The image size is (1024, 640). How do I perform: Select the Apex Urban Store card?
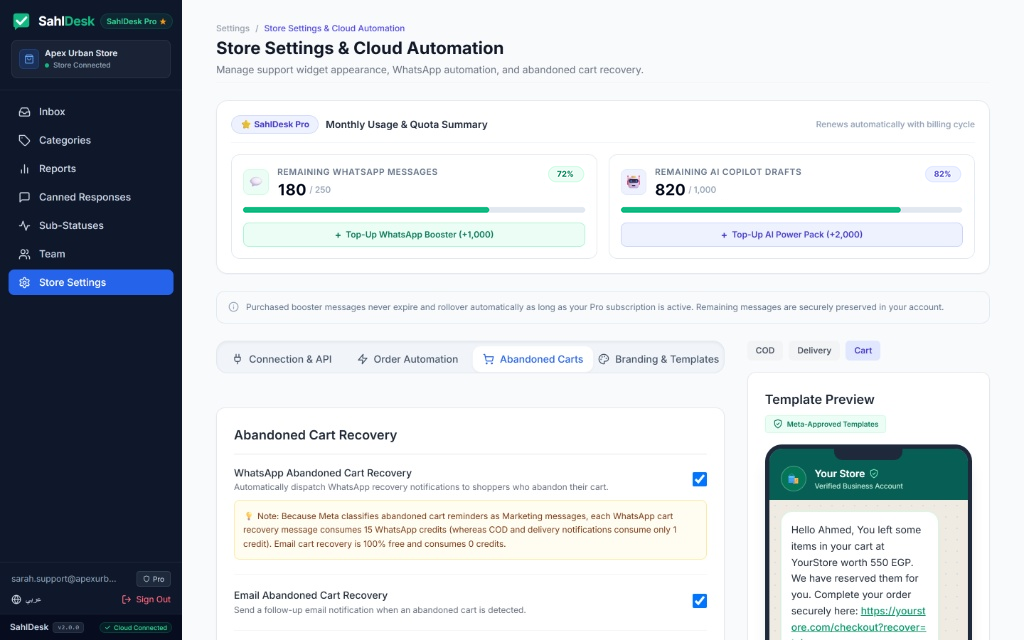91,59
